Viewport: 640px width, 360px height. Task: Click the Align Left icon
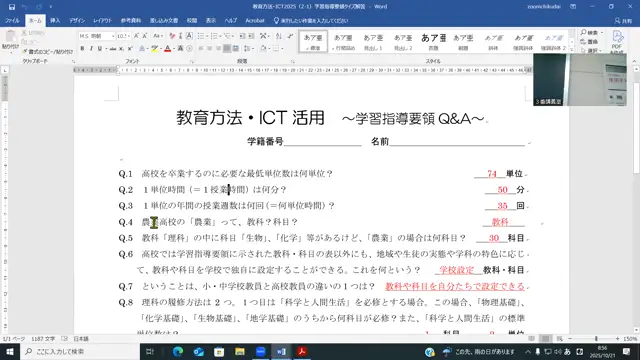[201, 49]
